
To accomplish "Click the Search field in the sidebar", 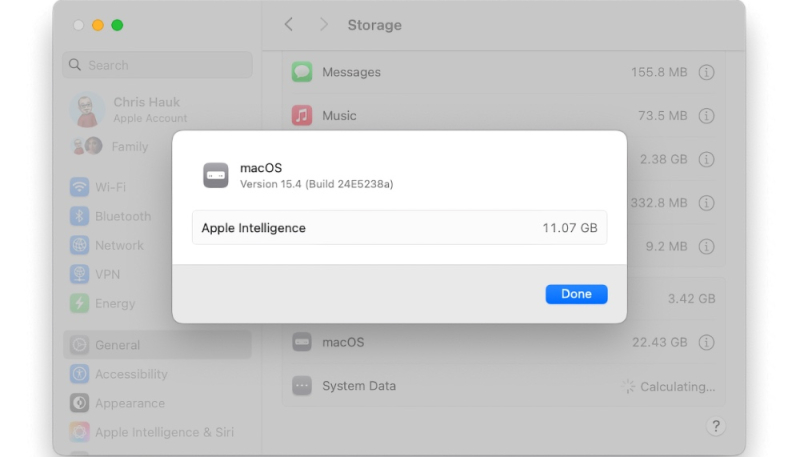I will click(x=158, y=65).
